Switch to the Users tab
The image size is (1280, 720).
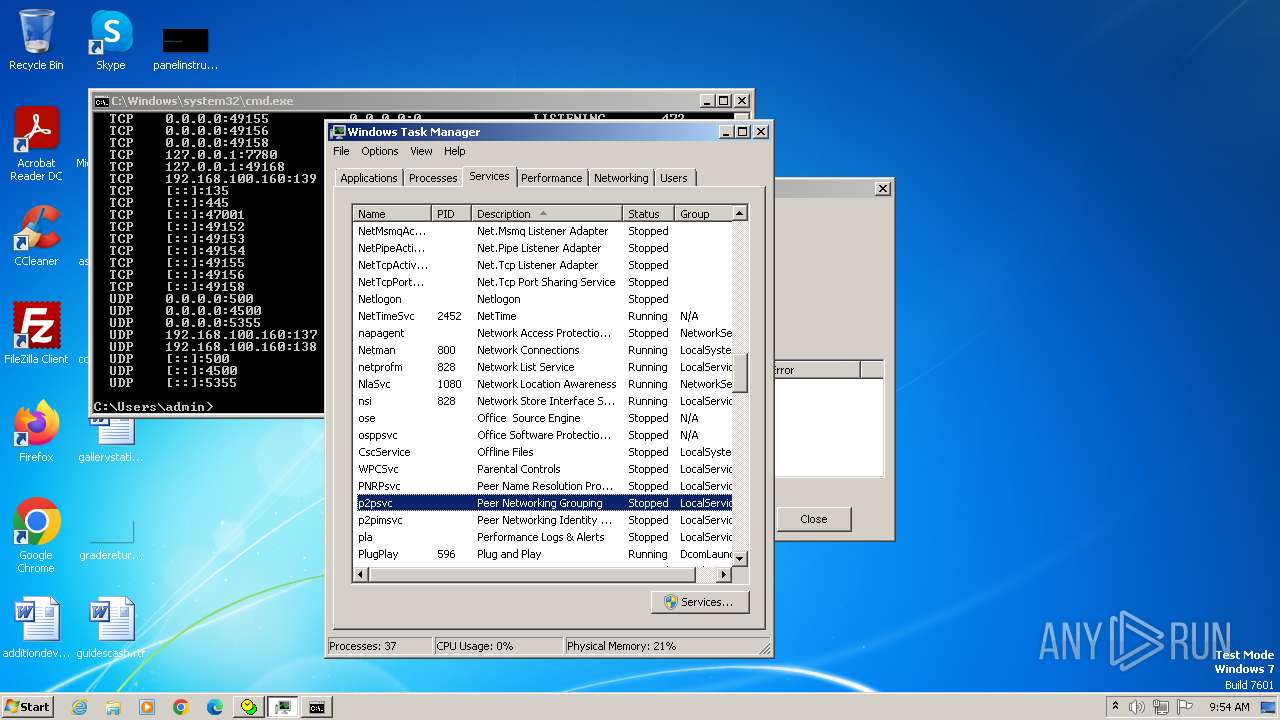point(674,178)
